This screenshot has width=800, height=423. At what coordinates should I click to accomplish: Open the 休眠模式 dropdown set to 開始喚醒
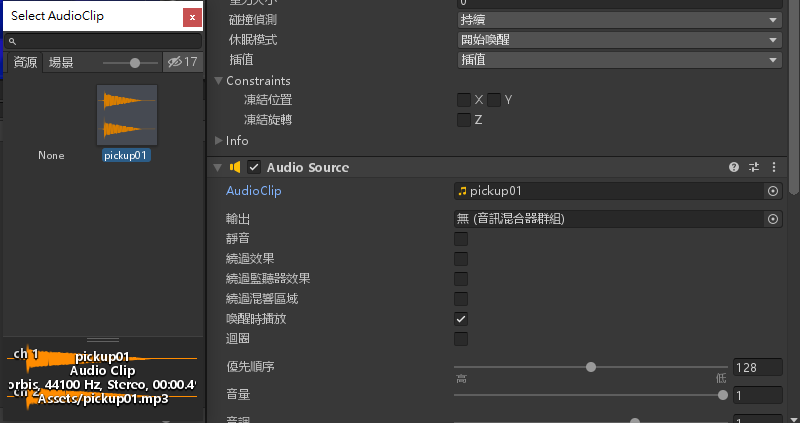[617, 40]
